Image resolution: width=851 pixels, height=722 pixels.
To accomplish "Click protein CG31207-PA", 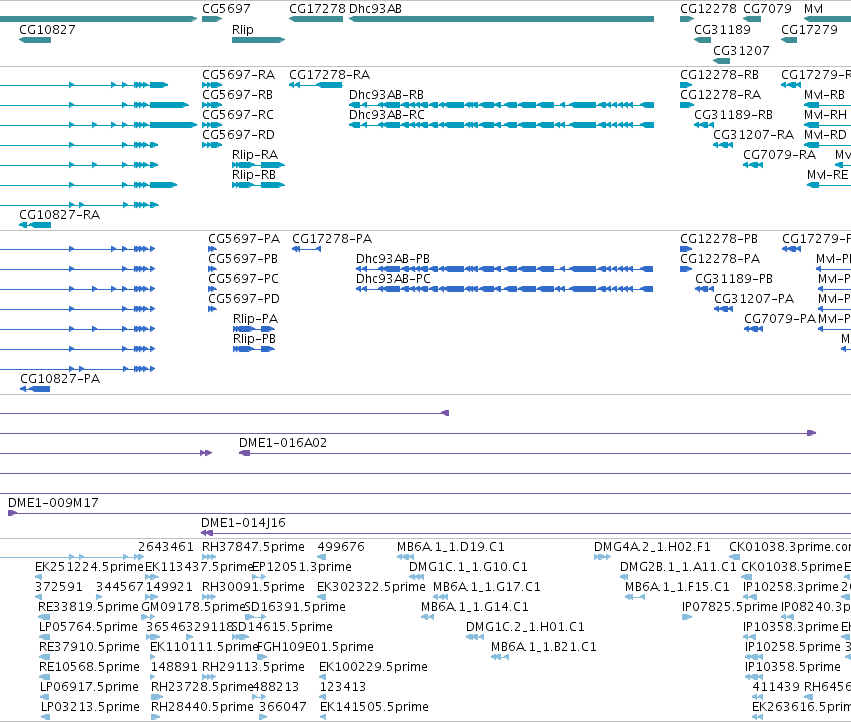I will (x=723, y=309).
